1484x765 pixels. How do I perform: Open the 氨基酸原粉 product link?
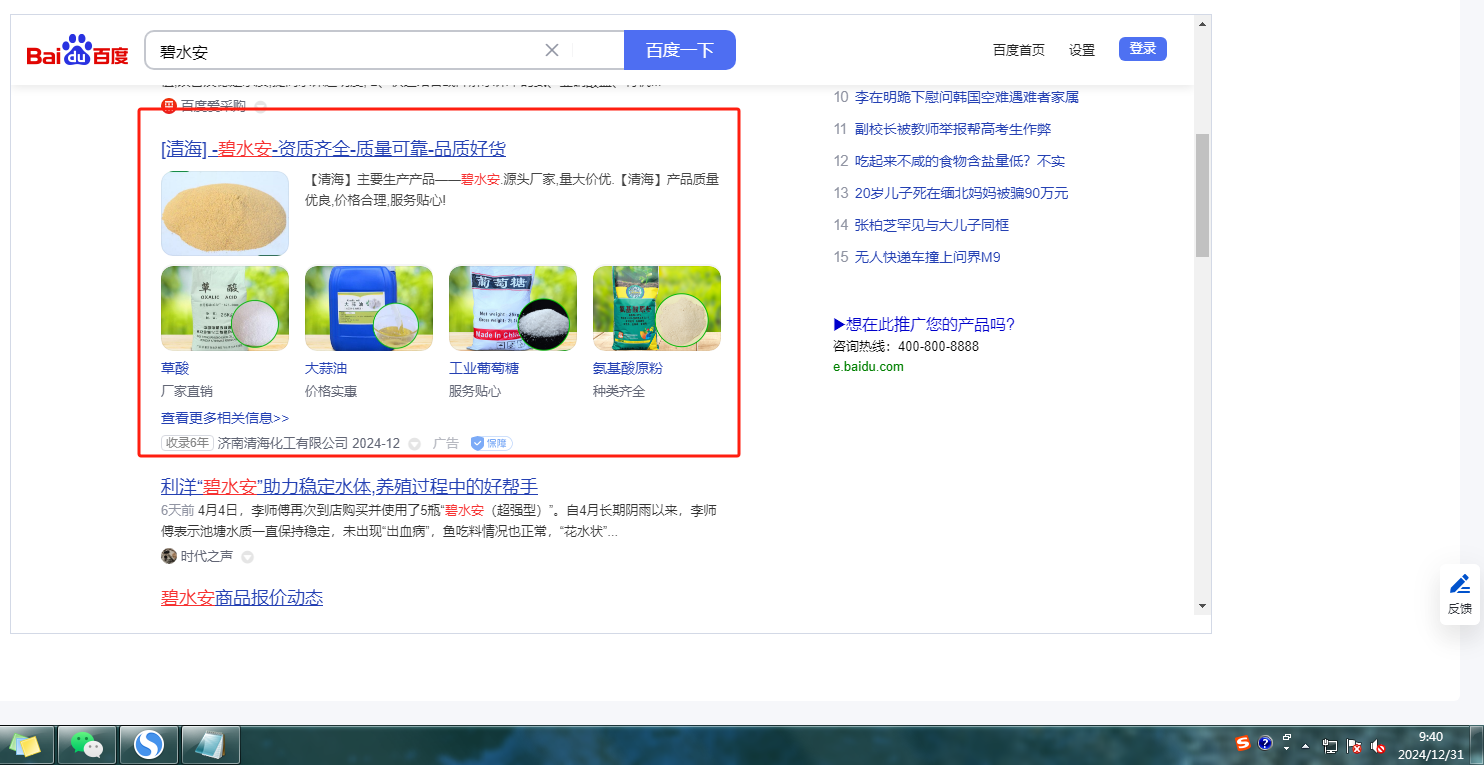[628, 368]
